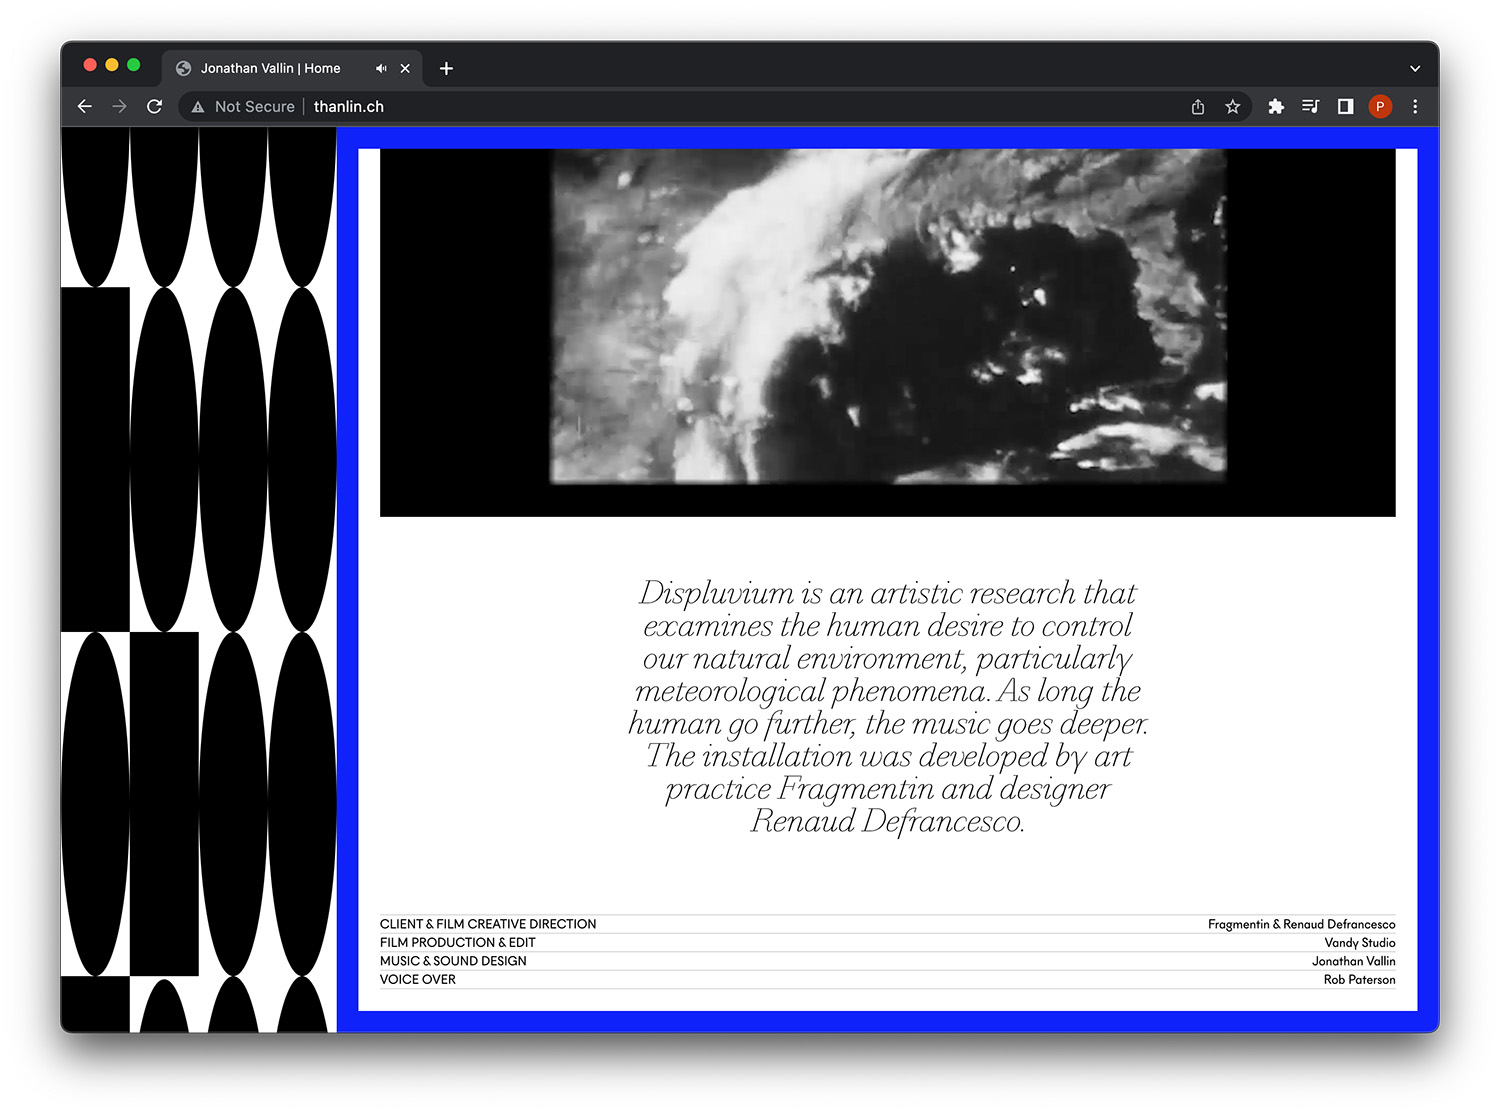Viewport: 1500px width, 1113px height.
Task: Mute the Jonathan Vallin tab audio
Action: (x=381, y=69)
